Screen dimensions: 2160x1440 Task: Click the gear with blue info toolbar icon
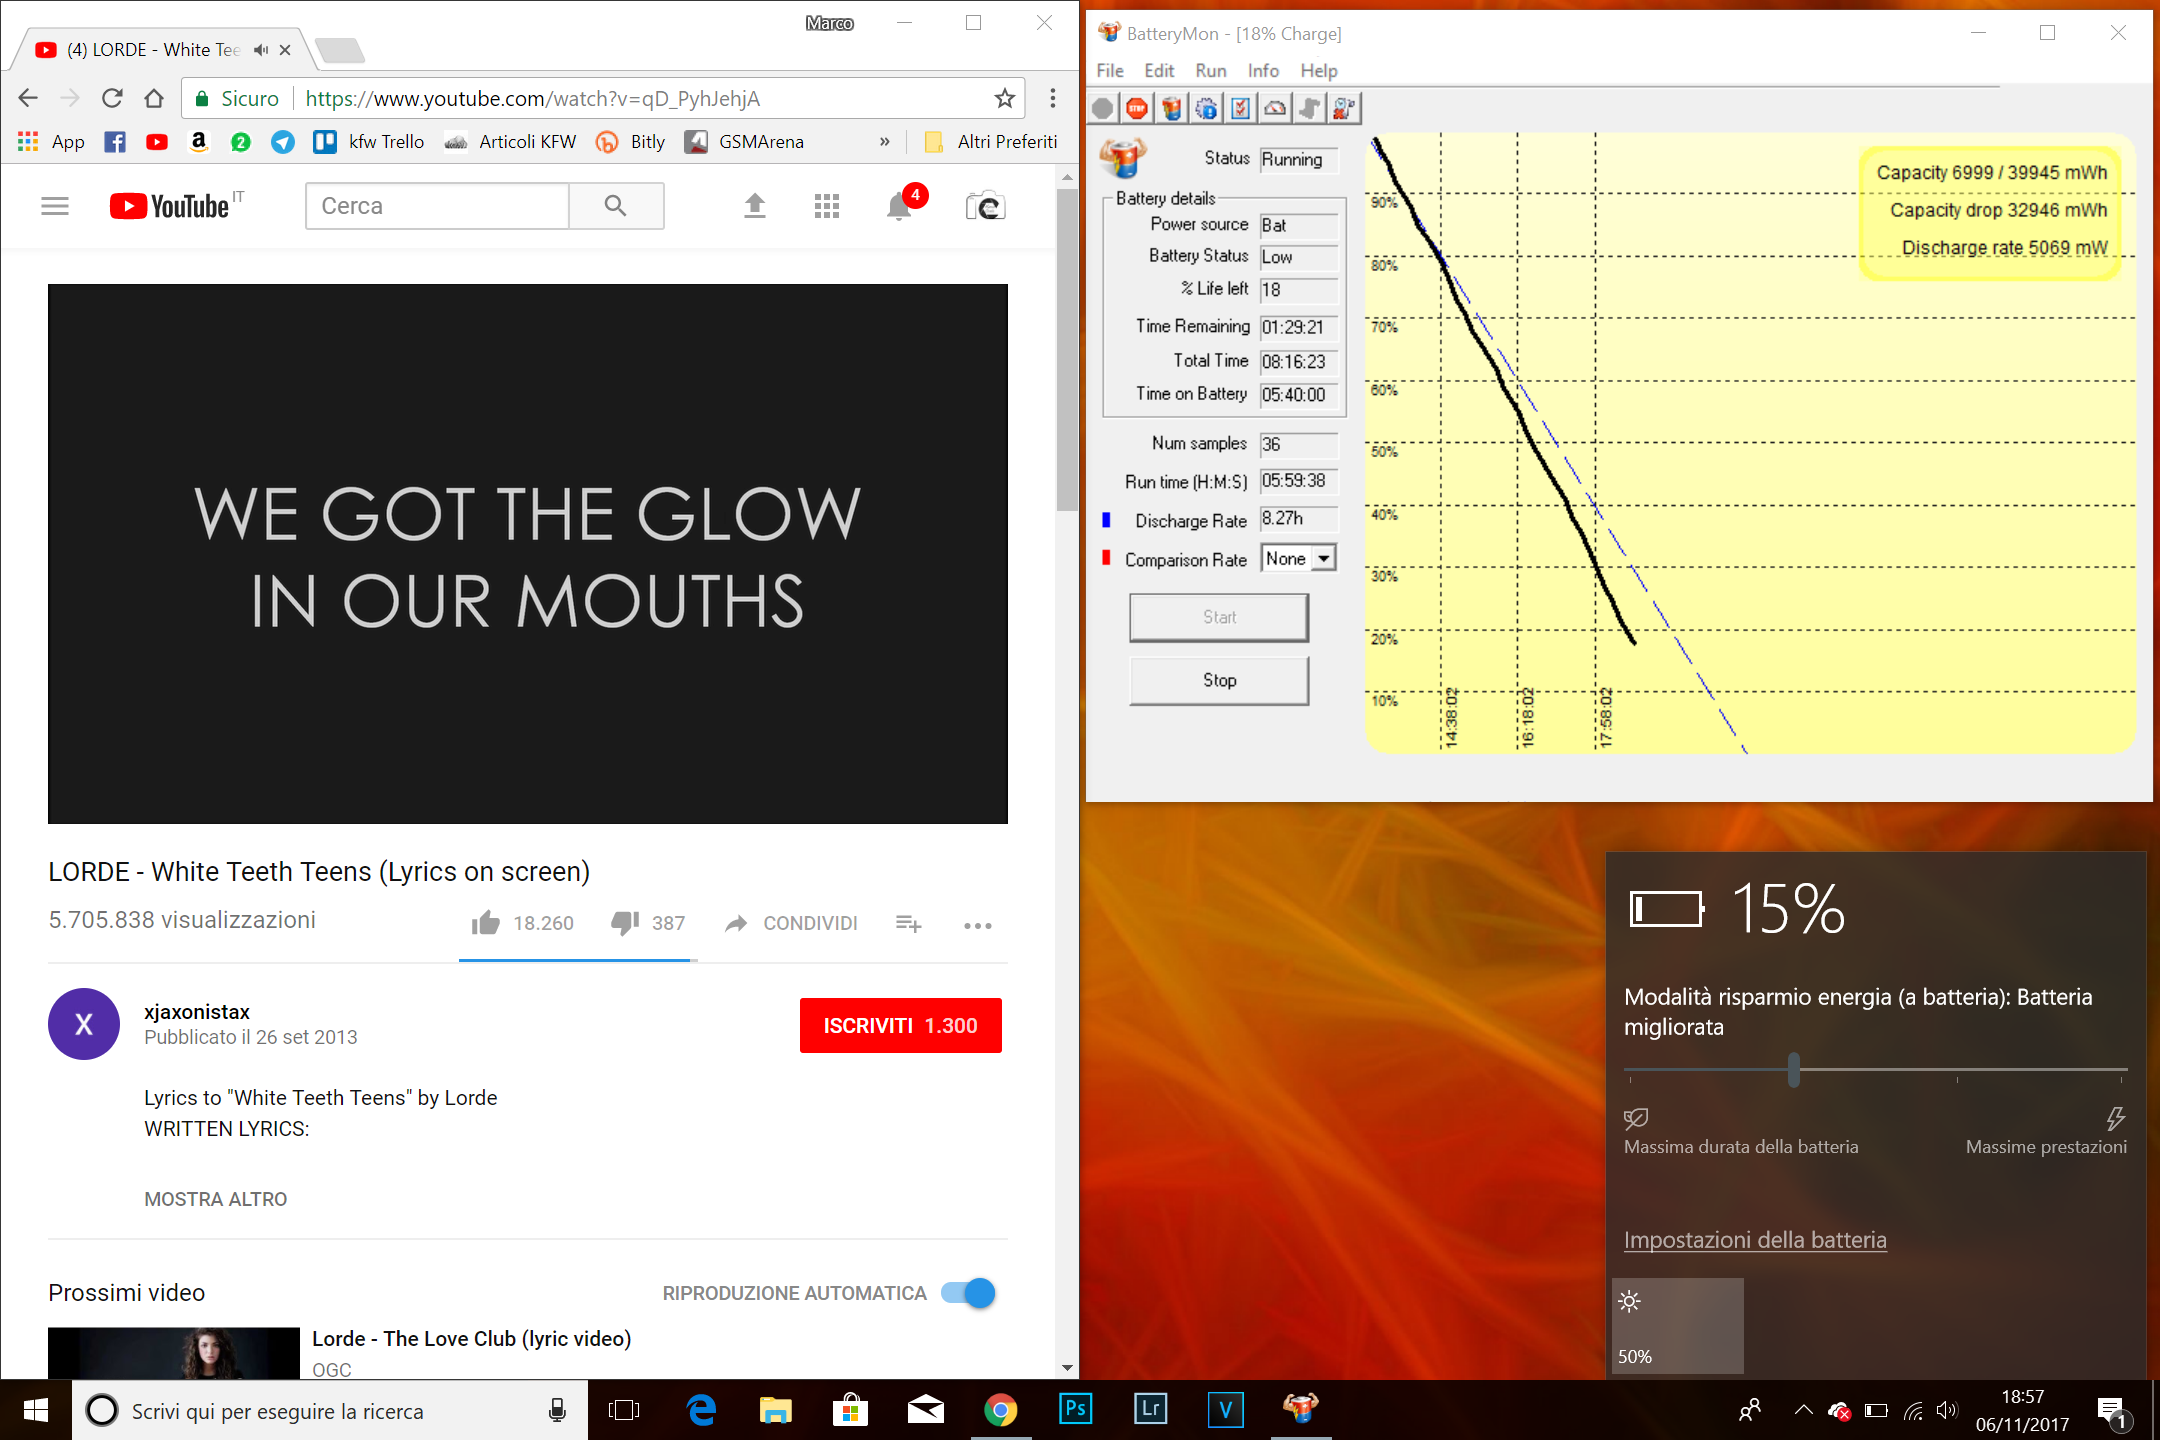coord(1207,108)
